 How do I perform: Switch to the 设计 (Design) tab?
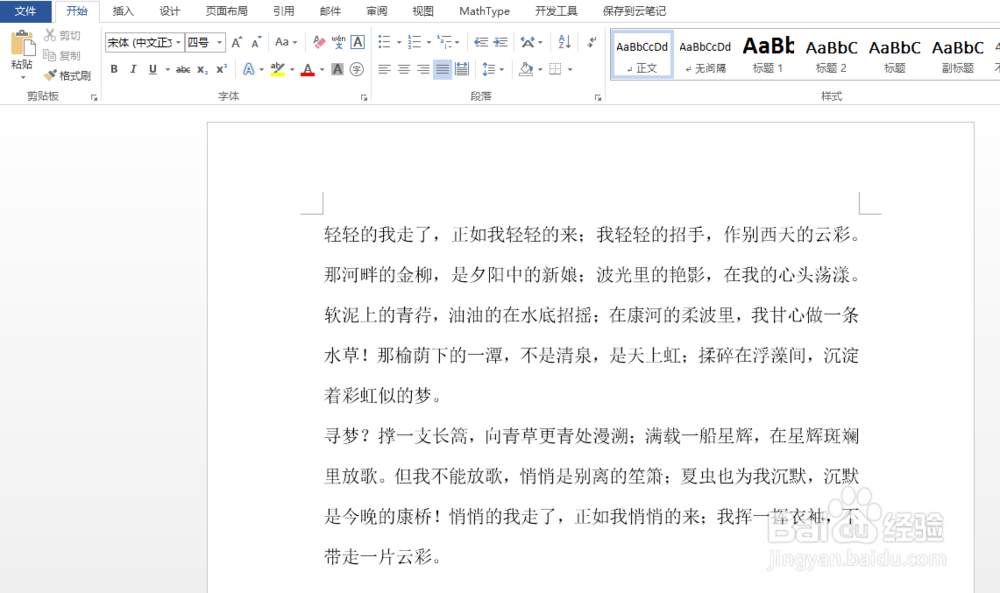[170, 11]
